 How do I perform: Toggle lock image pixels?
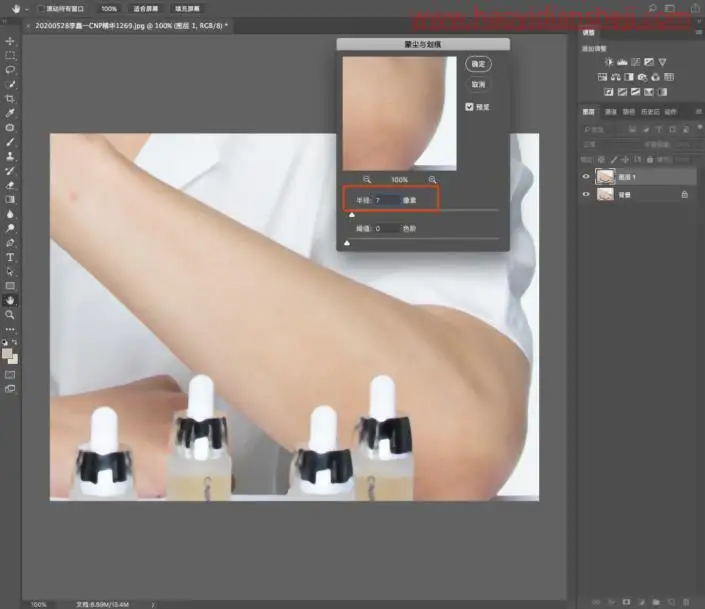click(613, 159)
